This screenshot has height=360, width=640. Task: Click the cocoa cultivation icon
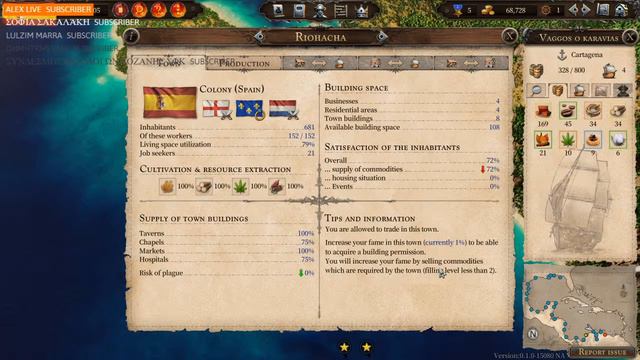click(277, 187)
